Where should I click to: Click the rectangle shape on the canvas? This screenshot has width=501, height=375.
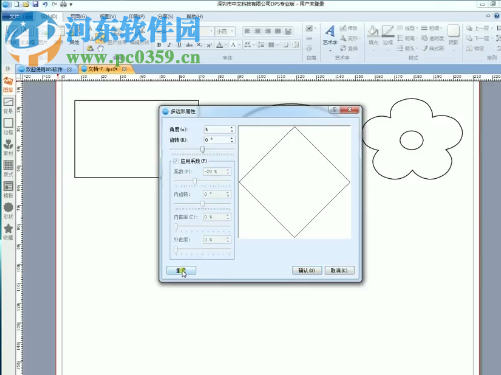click(x=116, y=139)
